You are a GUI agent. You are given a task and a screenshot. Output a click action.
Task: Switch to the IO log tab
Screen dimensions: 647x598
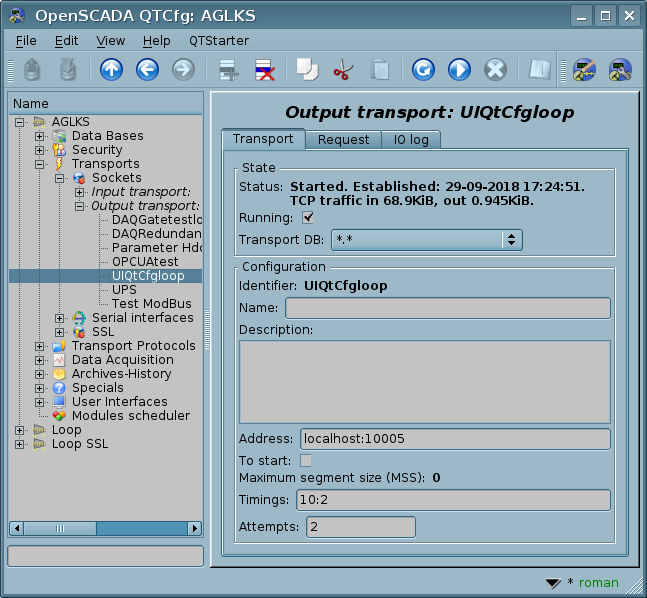(x=411, y=139)
